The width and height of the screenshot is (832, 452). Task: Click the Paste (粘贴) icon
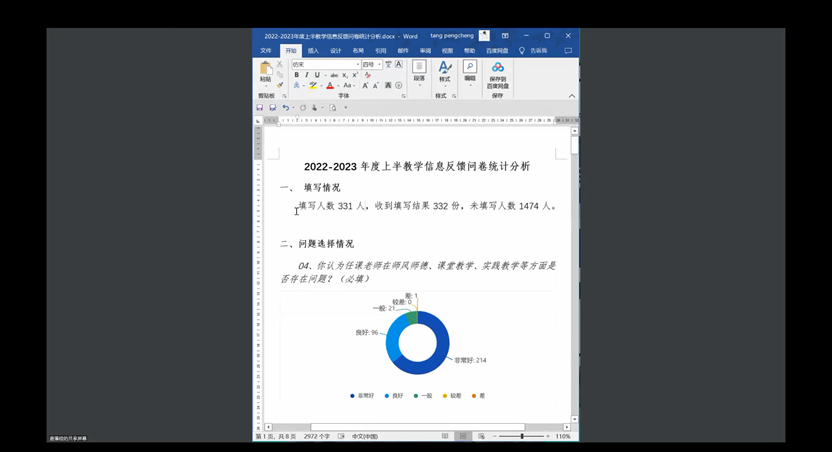click(x=265, y=70)
